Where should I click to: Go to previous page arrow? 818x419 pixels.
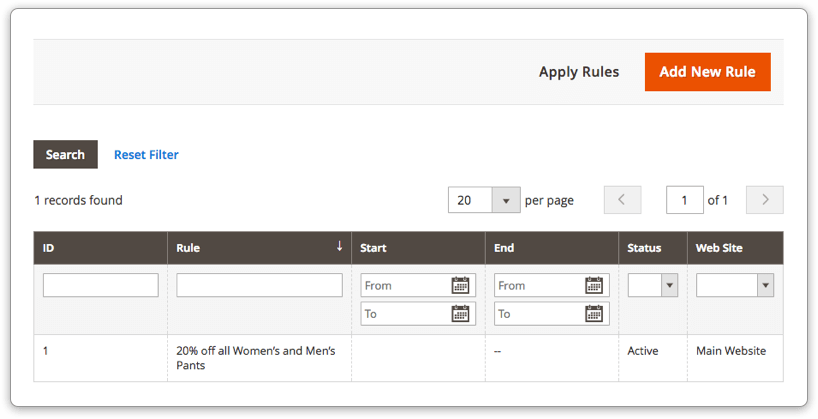[x=622, y=200]
